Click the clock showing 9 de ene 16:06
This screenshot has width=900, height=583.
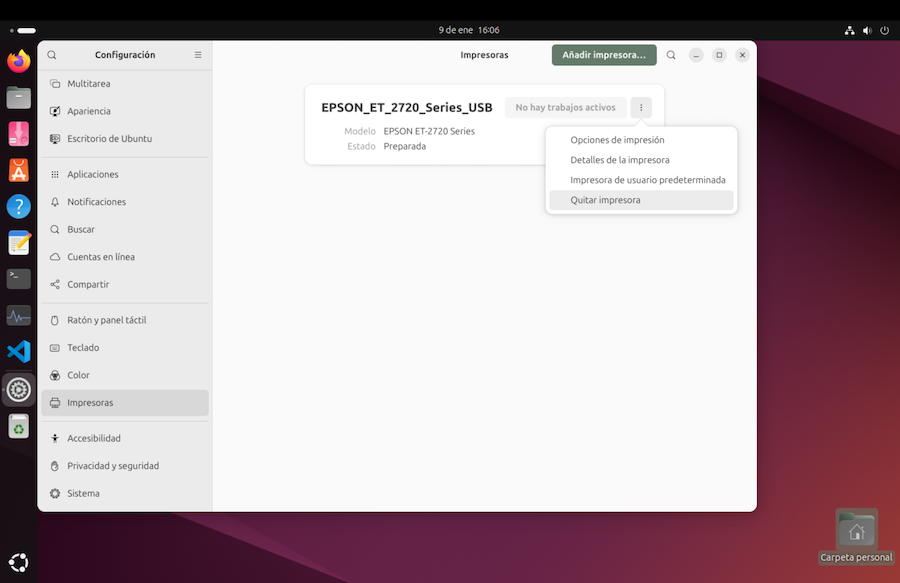pos(469,30)
